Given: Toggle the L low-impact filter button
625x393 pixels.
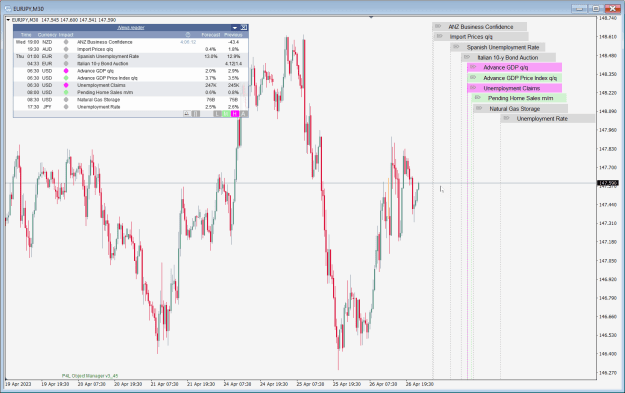Looking at the screenshot, I should 217,114.
